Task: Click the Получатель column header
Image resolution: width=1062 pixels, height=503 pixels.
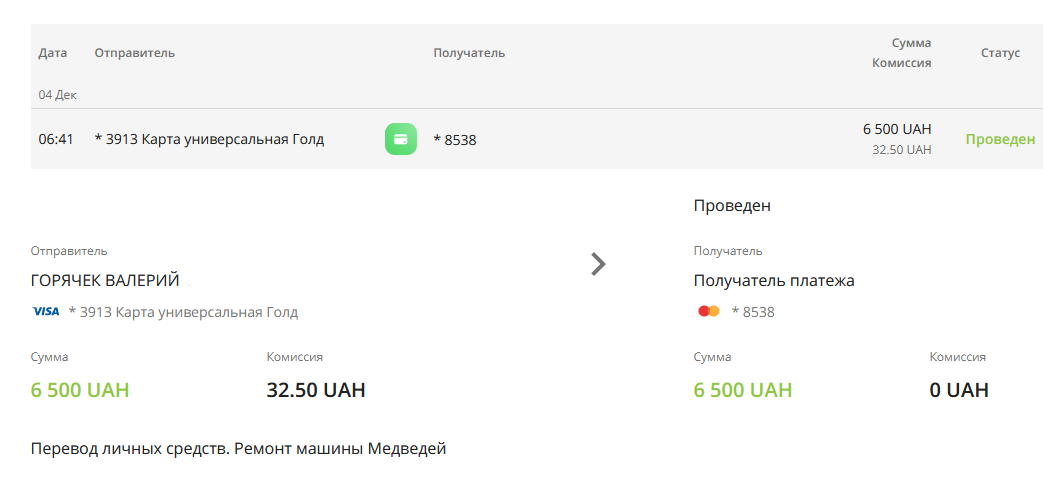Action: (x=469, y=53)
